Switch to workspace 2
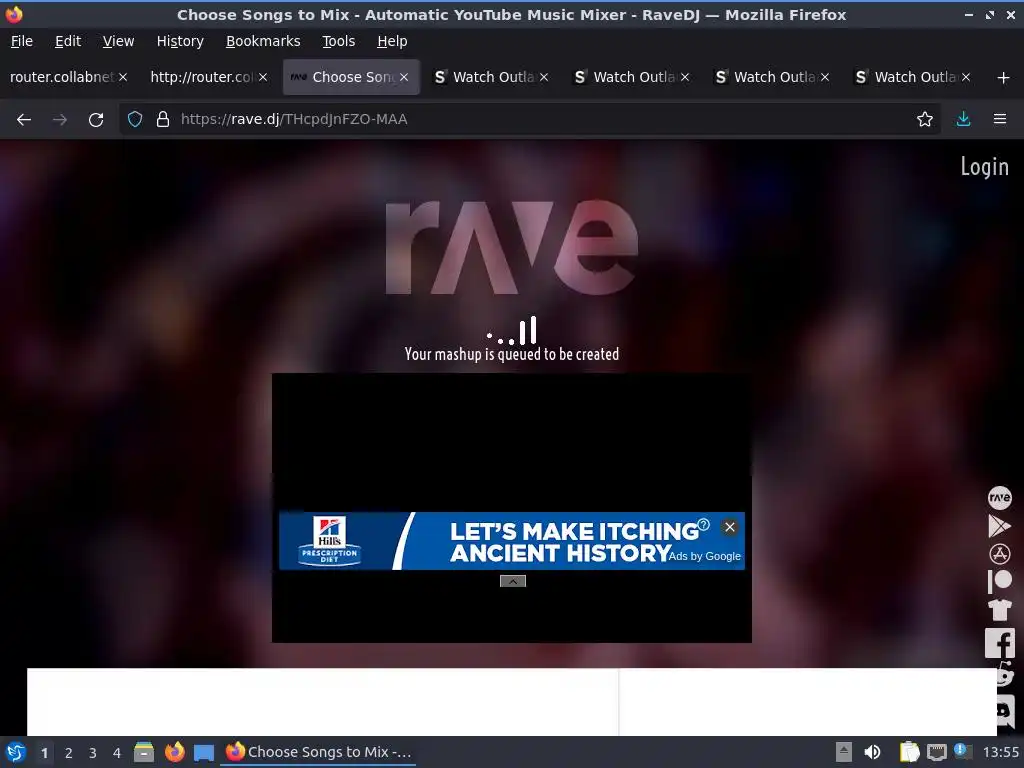Screen dimensions: 1024x768 pyautogui.click(x=69, y=753)
